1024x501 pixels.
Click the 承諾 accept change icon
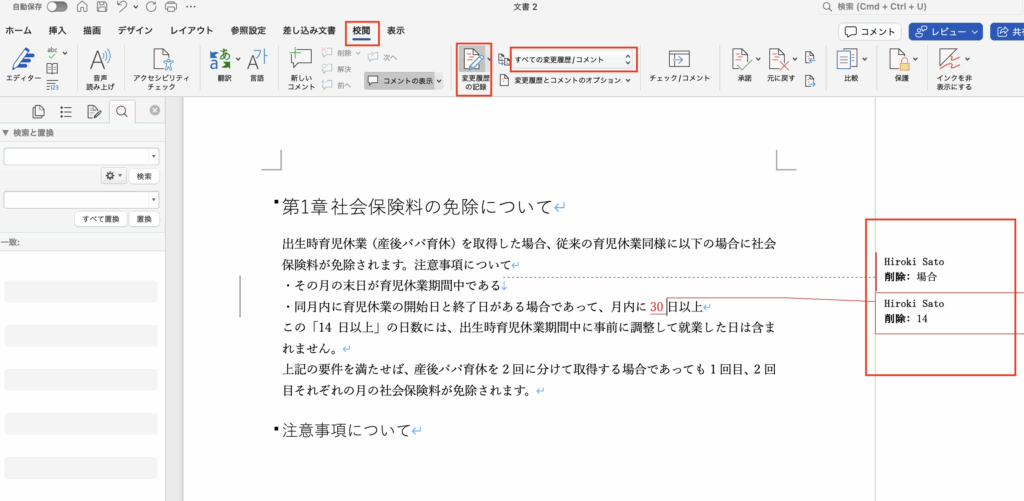coord(740,66)
